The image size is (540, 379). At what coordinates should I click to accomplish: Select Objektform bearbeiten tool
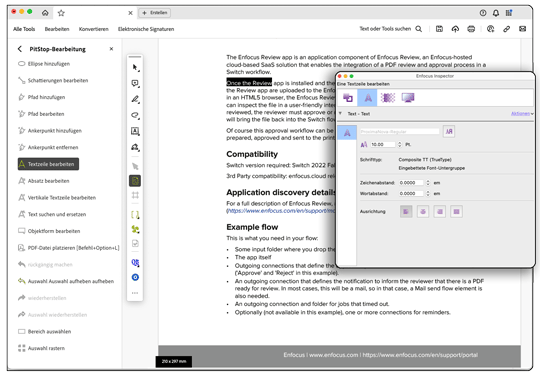coord(49,231)
